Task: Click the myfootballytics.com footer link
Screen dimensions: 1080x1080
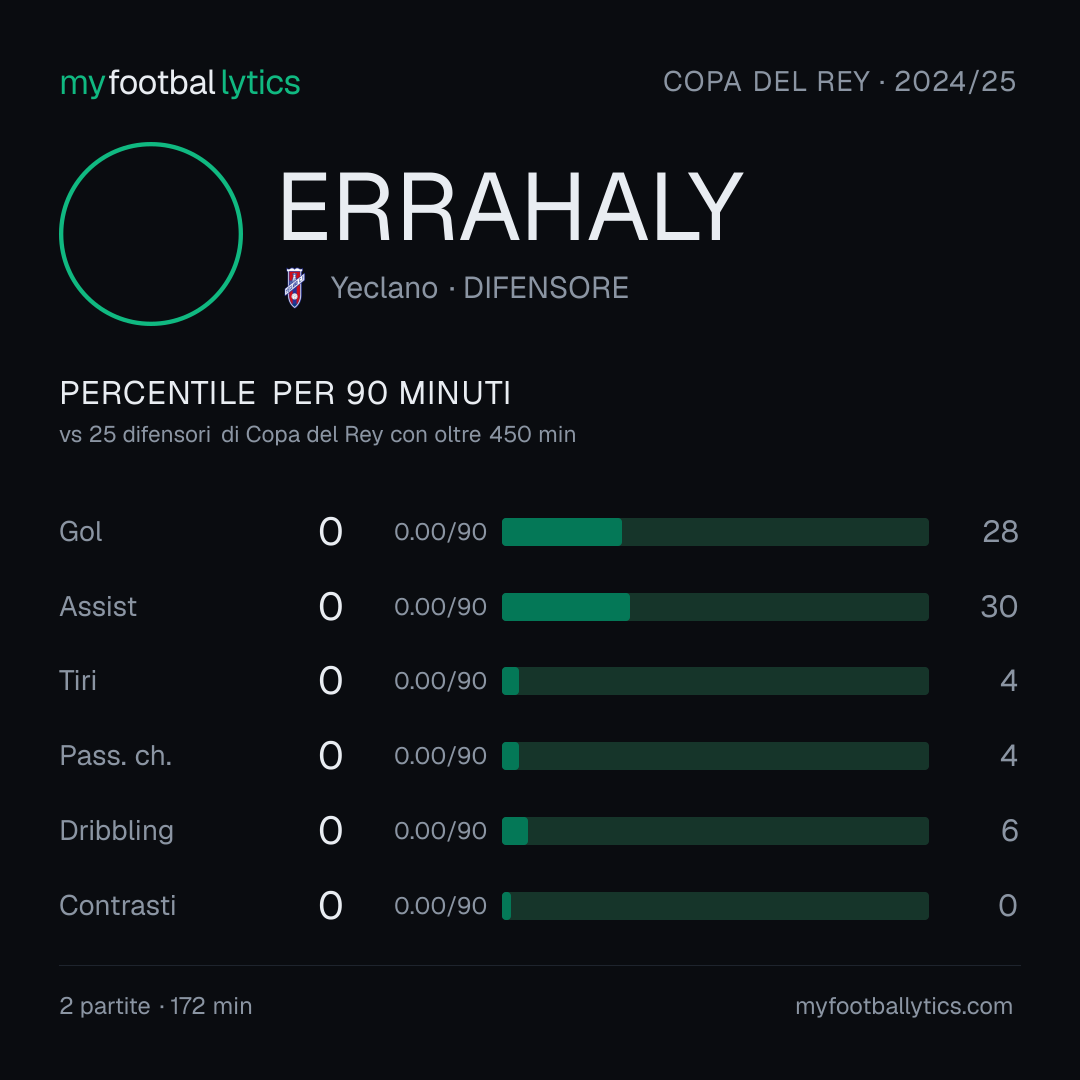Action: pyautogui.click(x=904, y=1006)
